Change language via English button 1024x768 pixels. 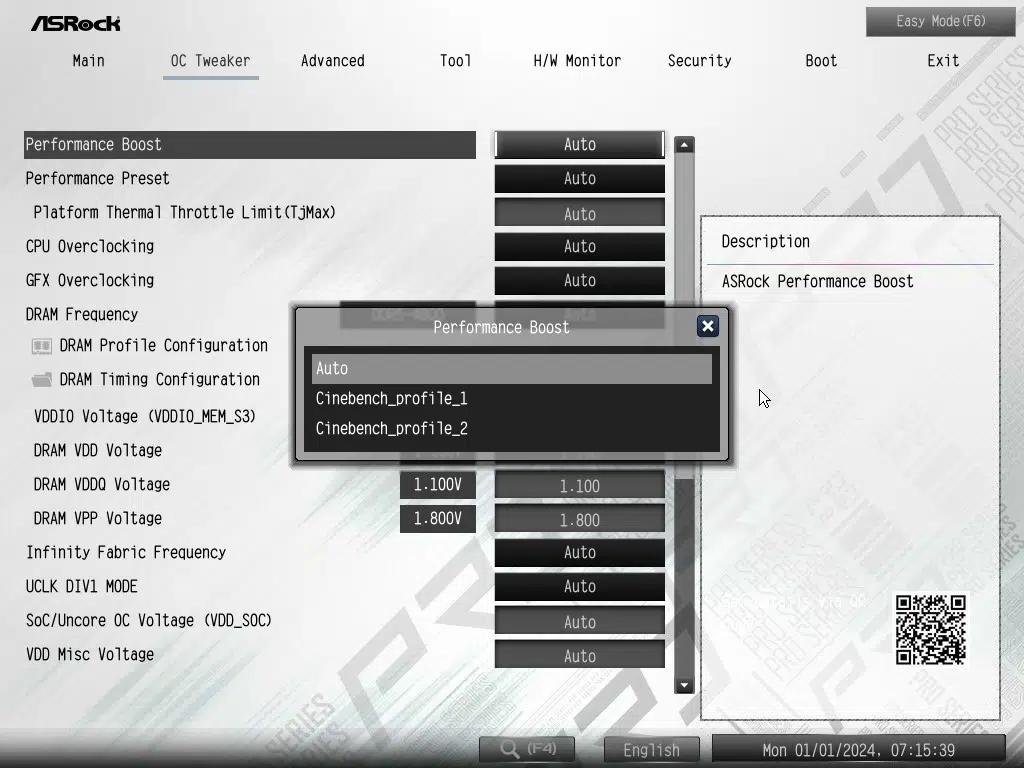click(x=651, y=749)
